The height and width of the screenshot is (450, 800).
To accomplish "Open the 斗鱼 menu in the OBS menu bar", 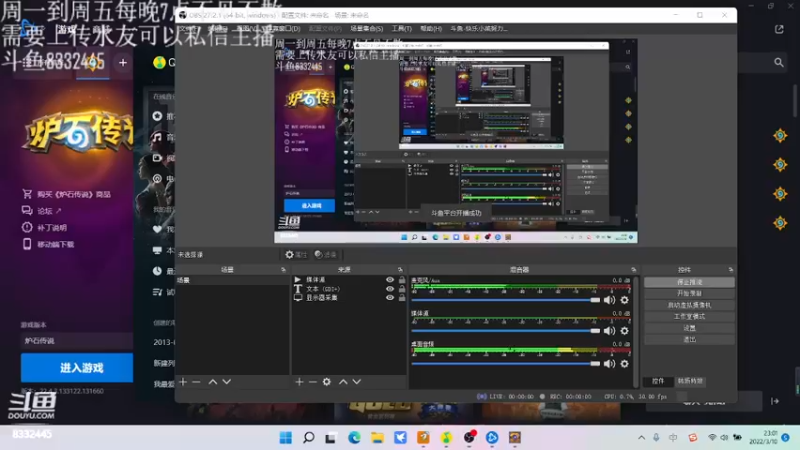I will (x=479, y=29).
